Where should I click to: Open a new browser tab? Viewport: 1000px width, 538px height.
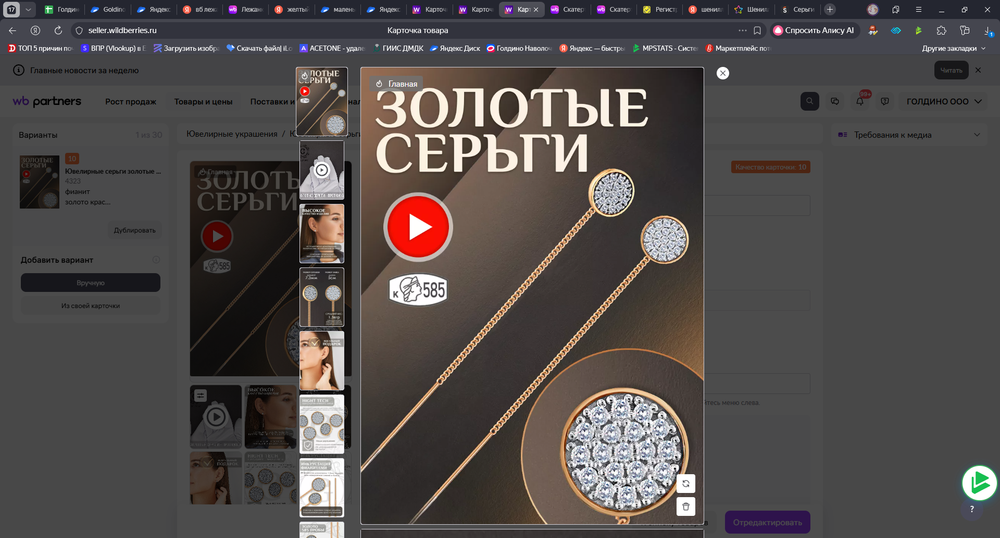[830, 10]
